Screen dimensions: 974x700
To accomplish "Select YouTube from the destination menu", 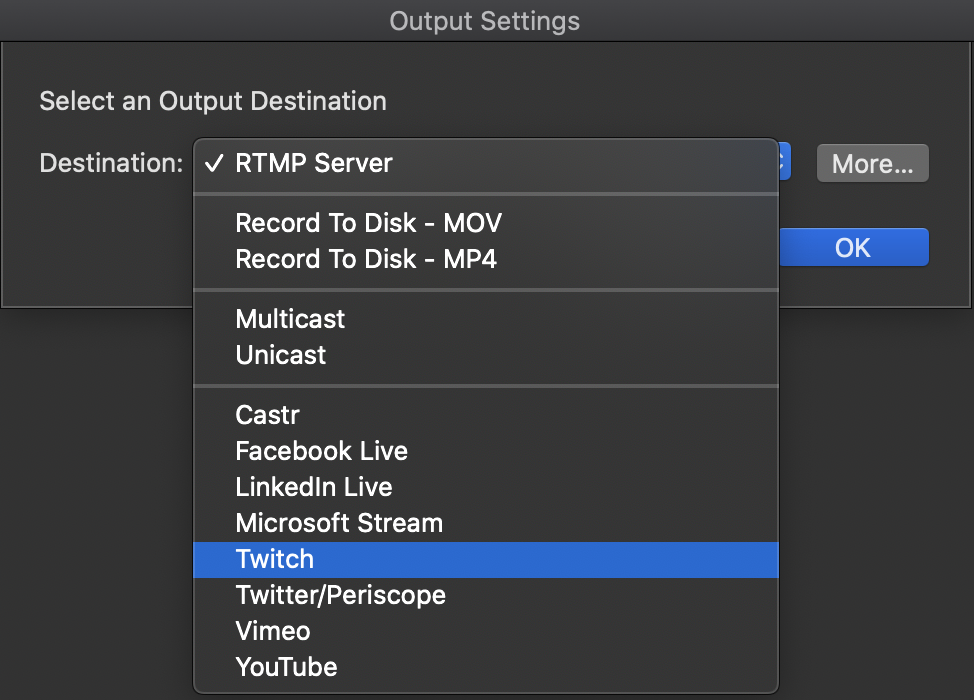I will [x=286, y=667].
